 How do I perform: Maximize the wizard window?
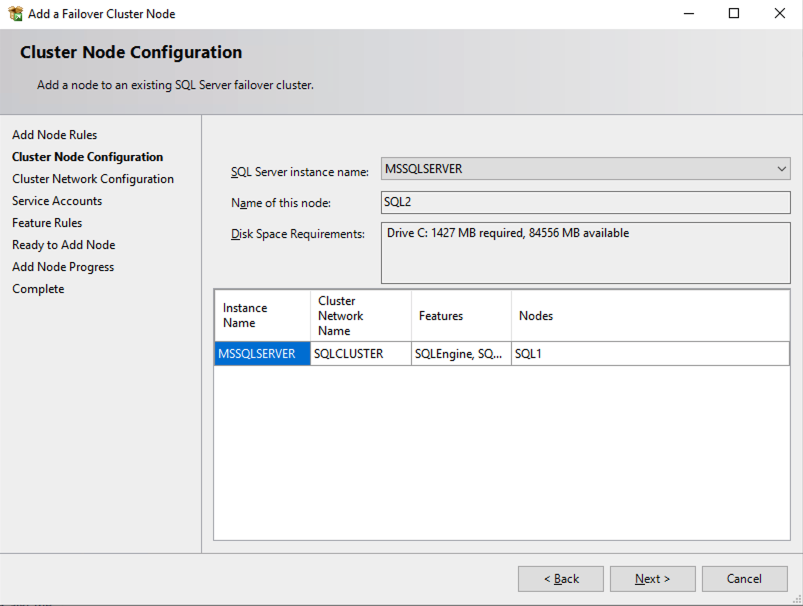(734, 14)
